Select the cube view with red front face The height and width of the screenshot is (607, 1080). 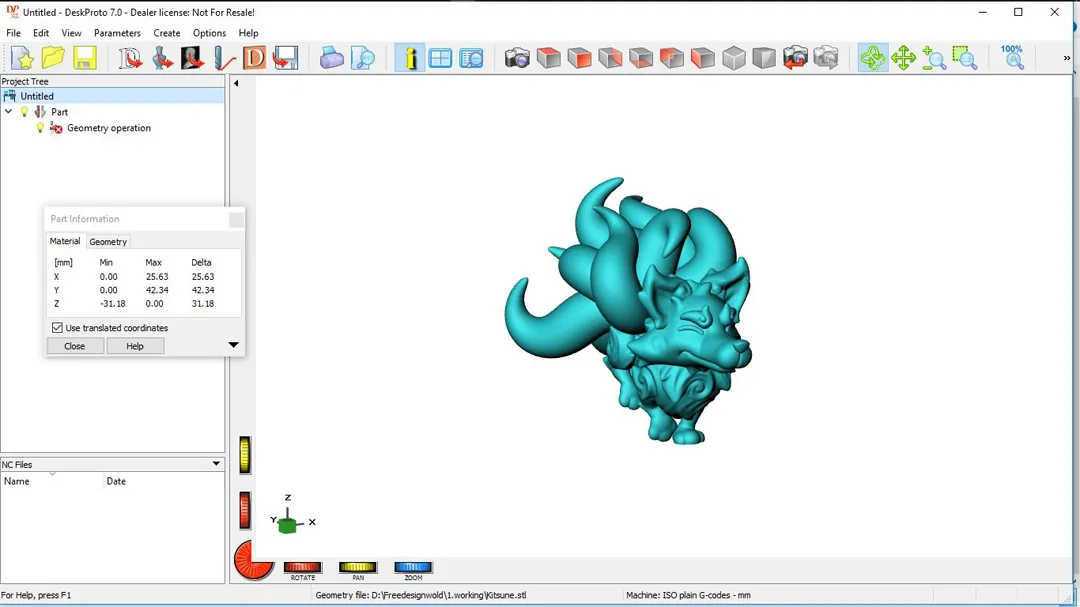coord(579,58)
